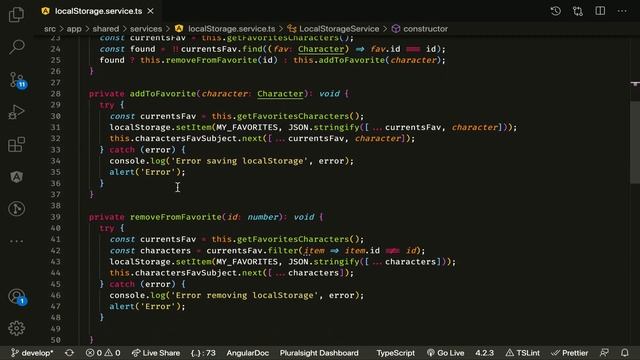
Task: Click MY_FAVORITES on line 43
Action: [247, 262]
